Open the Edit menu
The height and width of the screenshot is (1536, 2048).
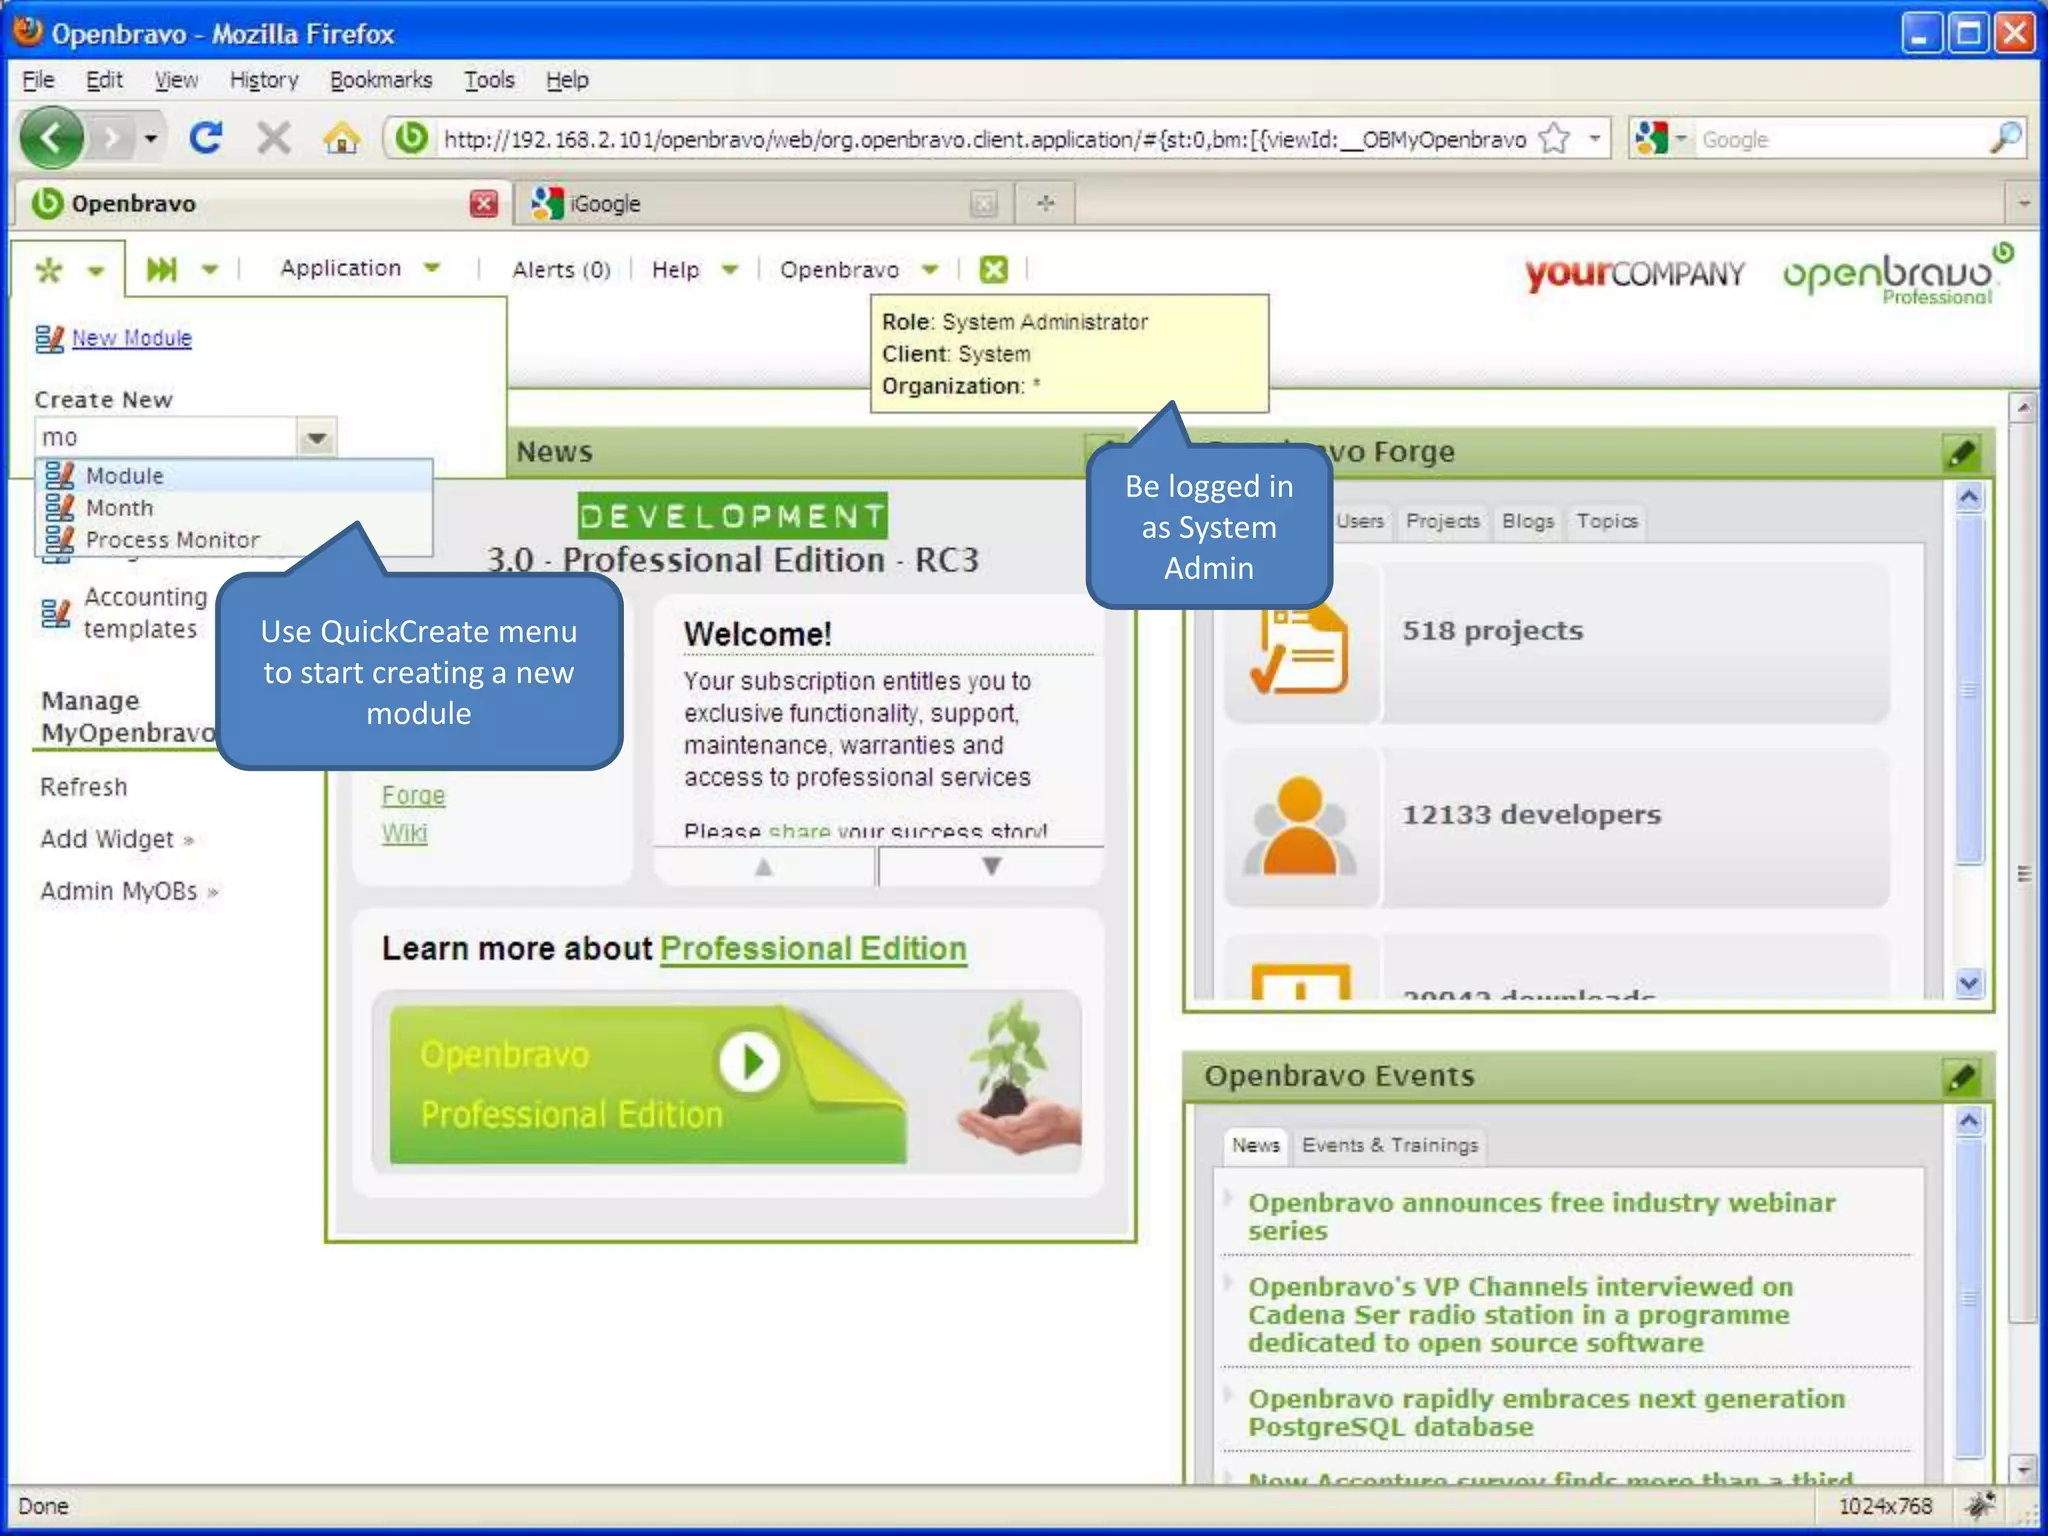pos(104,80)
